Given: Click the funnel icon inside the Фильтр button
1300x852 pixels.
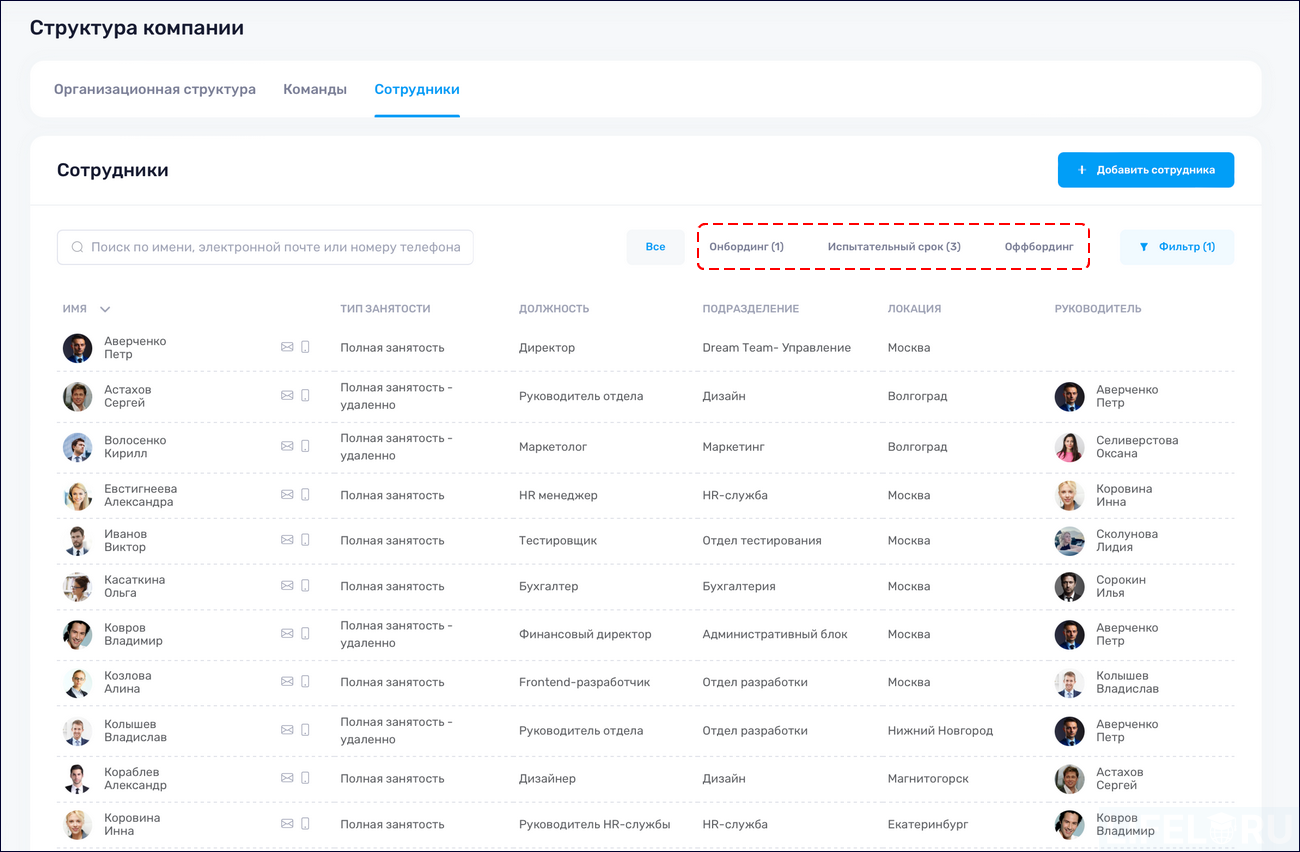Looking at the screenshot, I should [1144, 246].
